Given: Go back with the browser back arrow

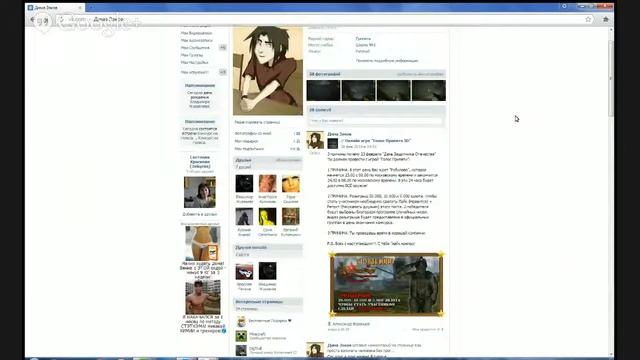Looking at the screenshot, I should click(x=33, y=19).
